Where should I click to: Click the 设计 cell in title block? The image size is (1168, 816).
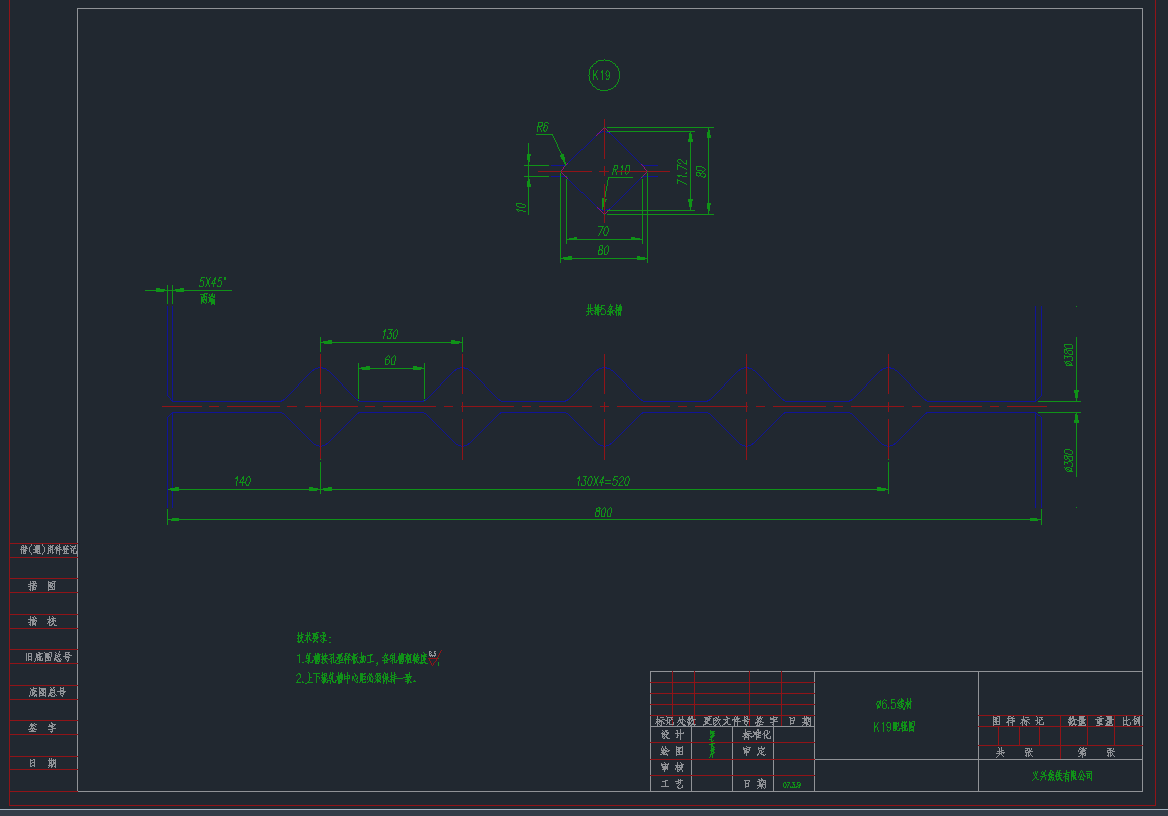tap(672, 735)
